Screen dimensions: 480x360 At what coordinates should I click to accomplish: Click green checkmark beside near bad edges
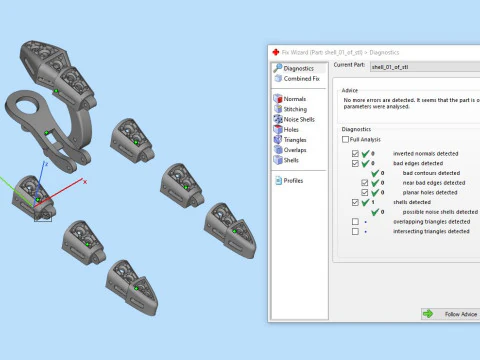[375, 183]
